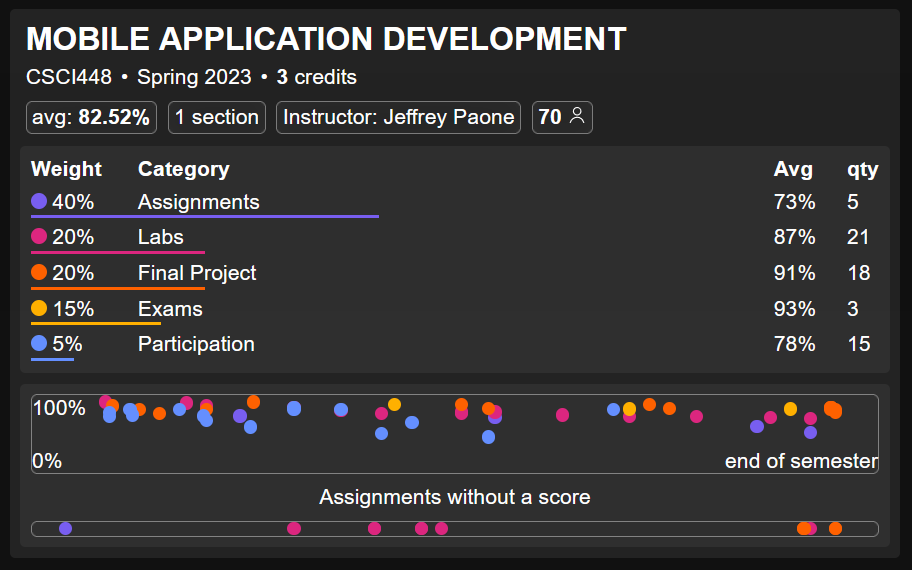Open the Instructor: Jeffrey Paone badge
The height and width of the screenshot is (570, 912).
398,117
